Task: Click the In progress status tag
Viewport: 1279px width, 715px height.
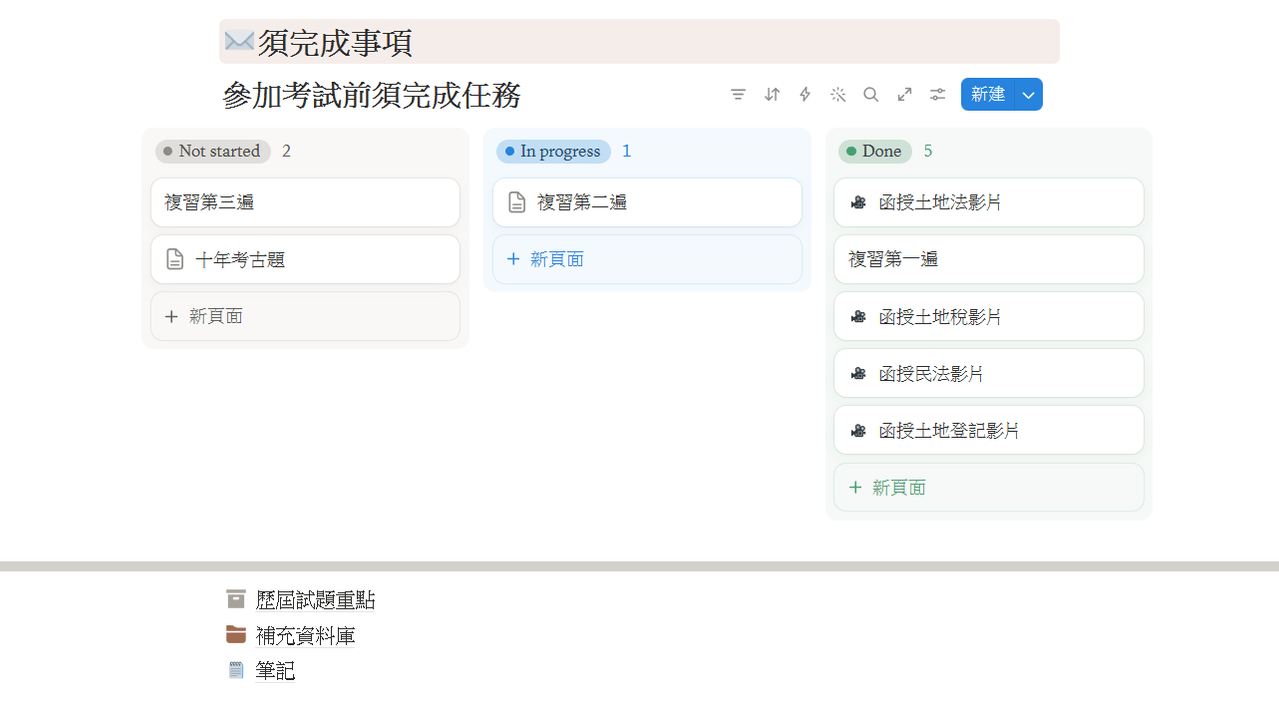Action: click(554, 151)
